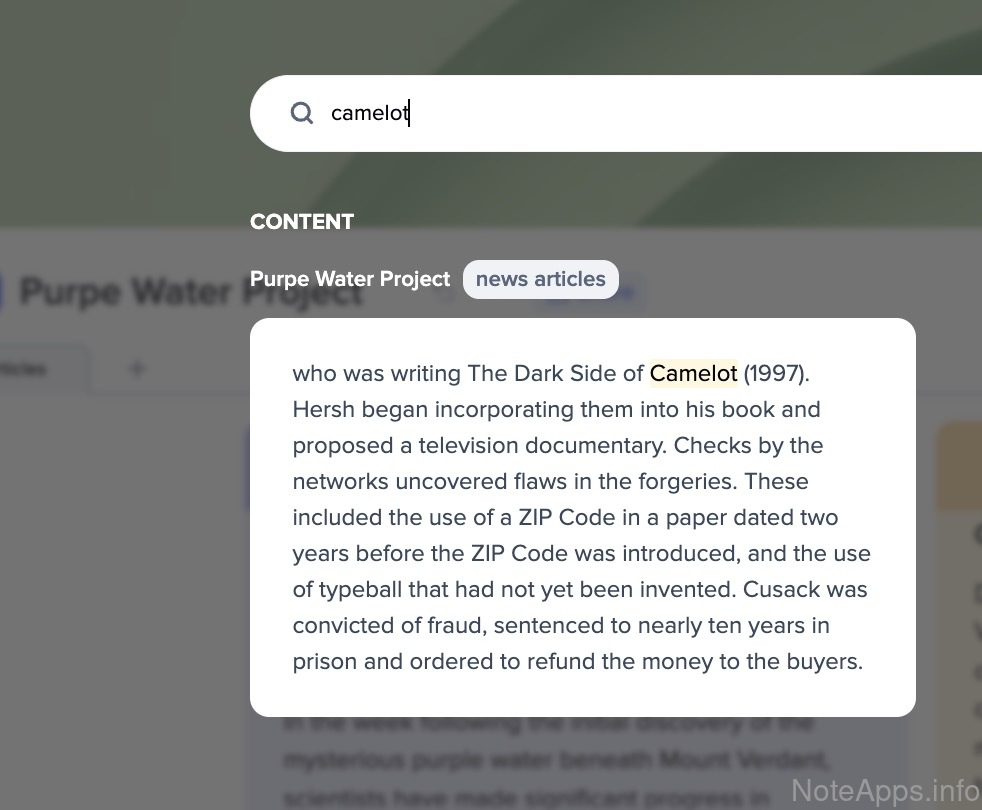Click the blurred plus add-tab icon
Viewport: 982px width, 810px height.
coord(137,369)
